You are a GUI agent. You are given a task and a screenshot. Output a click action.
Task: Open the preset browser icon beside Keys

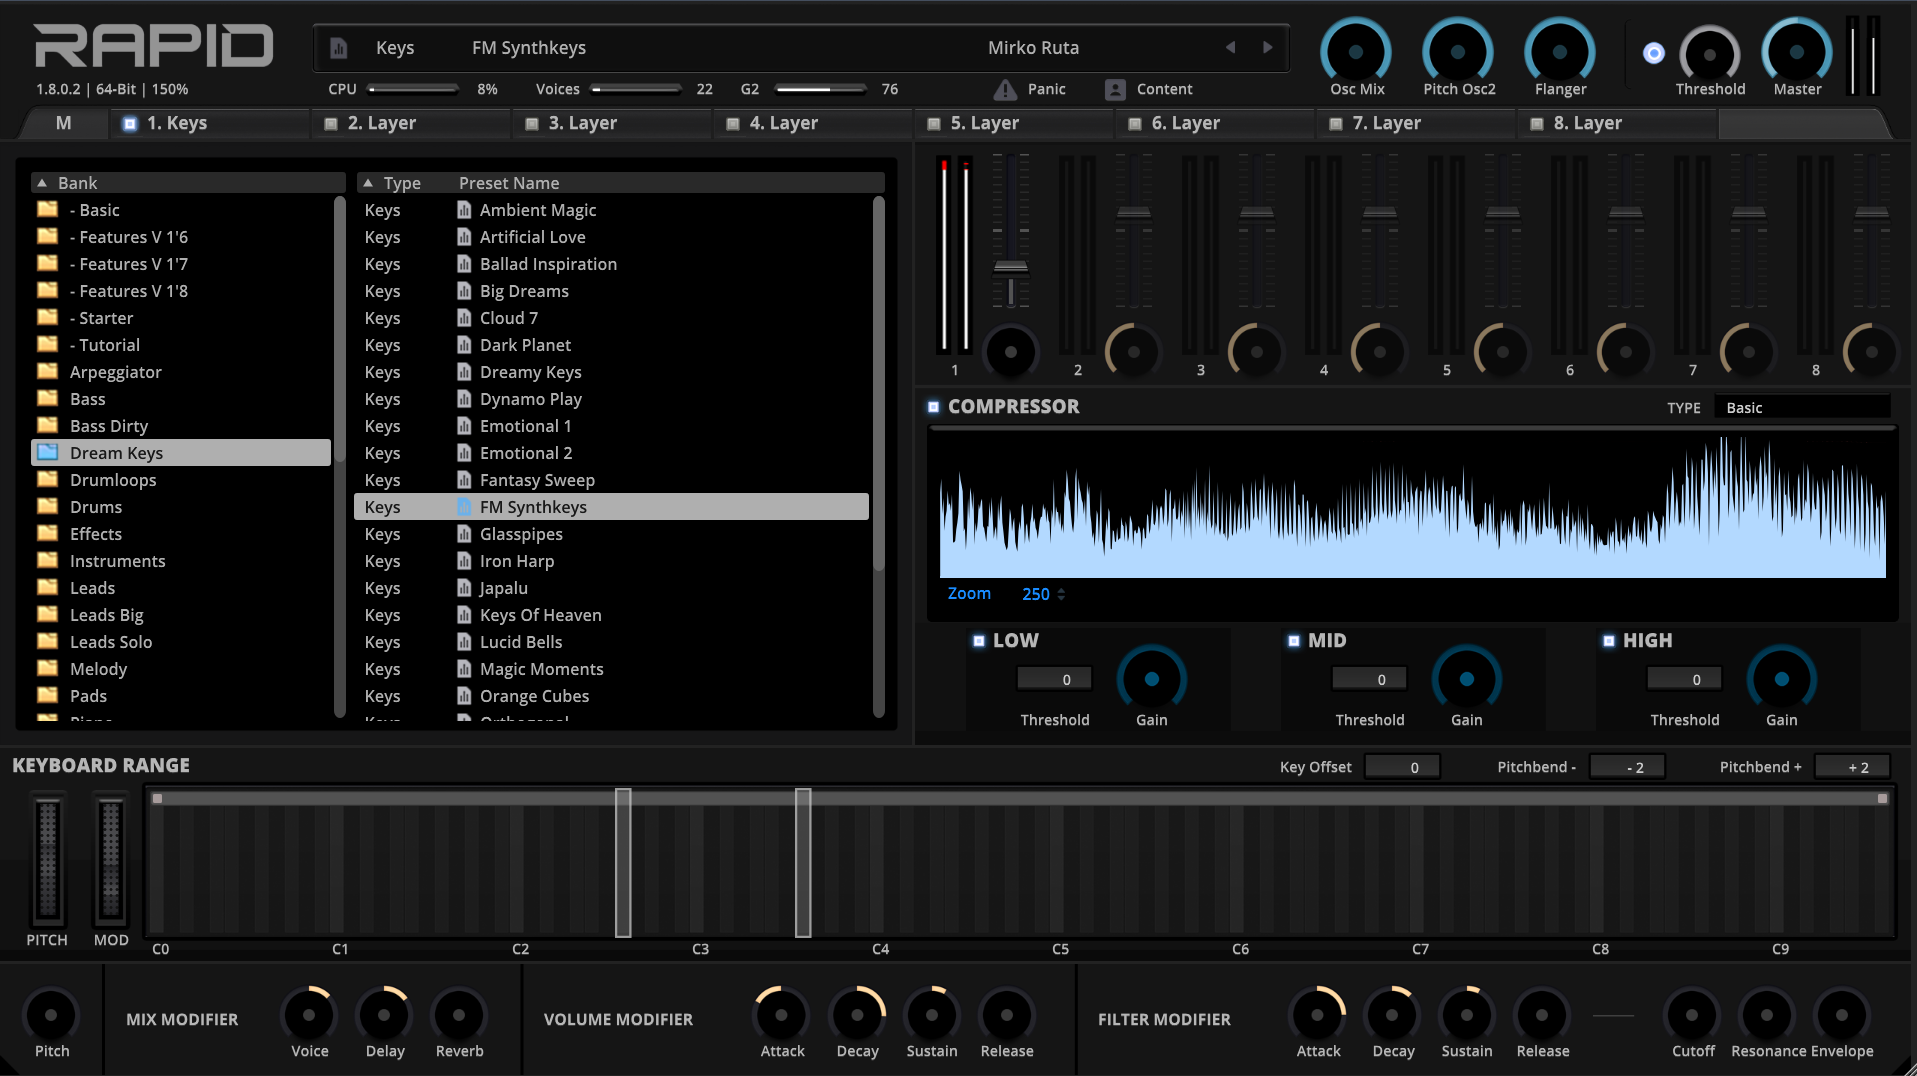pos(339,48)
